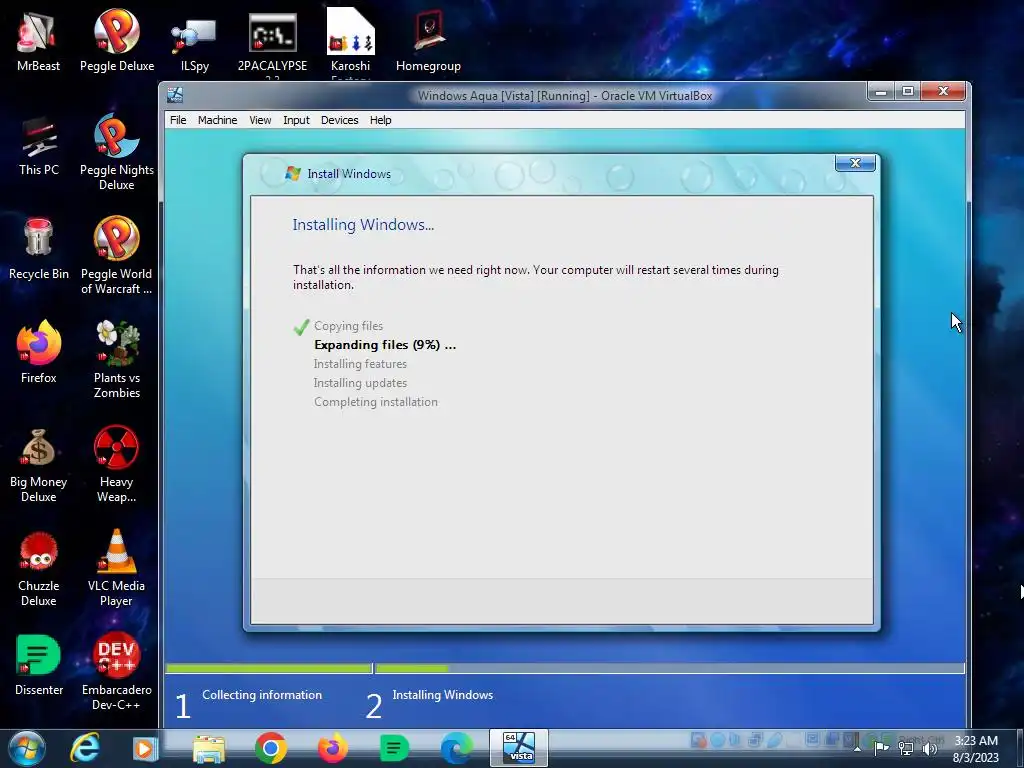
Task: Open the VirtualBox Help menu
Action: point(380,120)
